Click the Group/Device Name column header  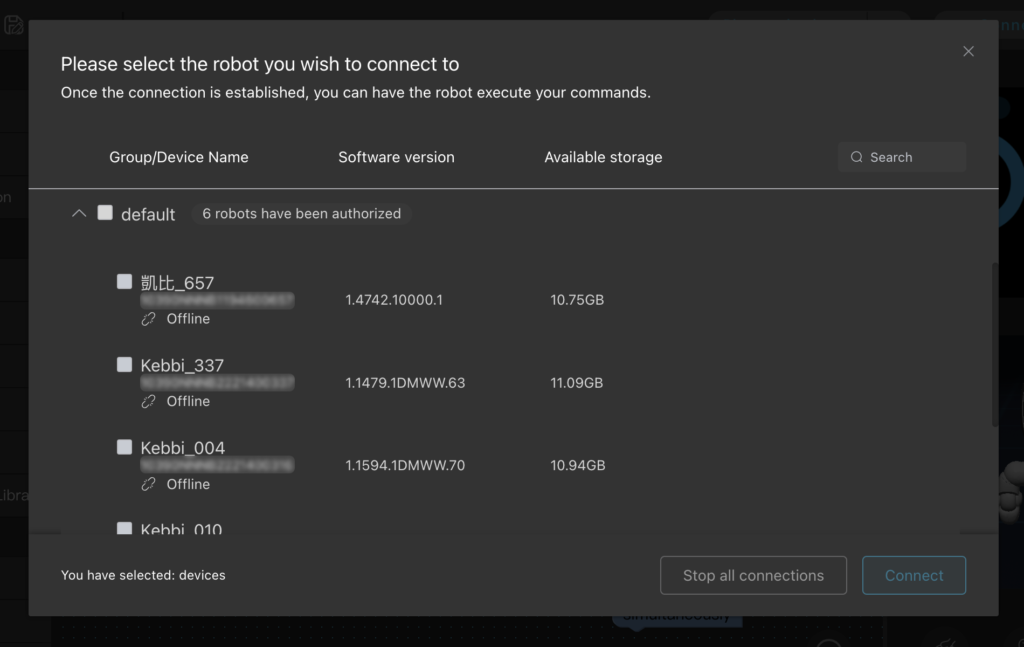tap(179, 157)
